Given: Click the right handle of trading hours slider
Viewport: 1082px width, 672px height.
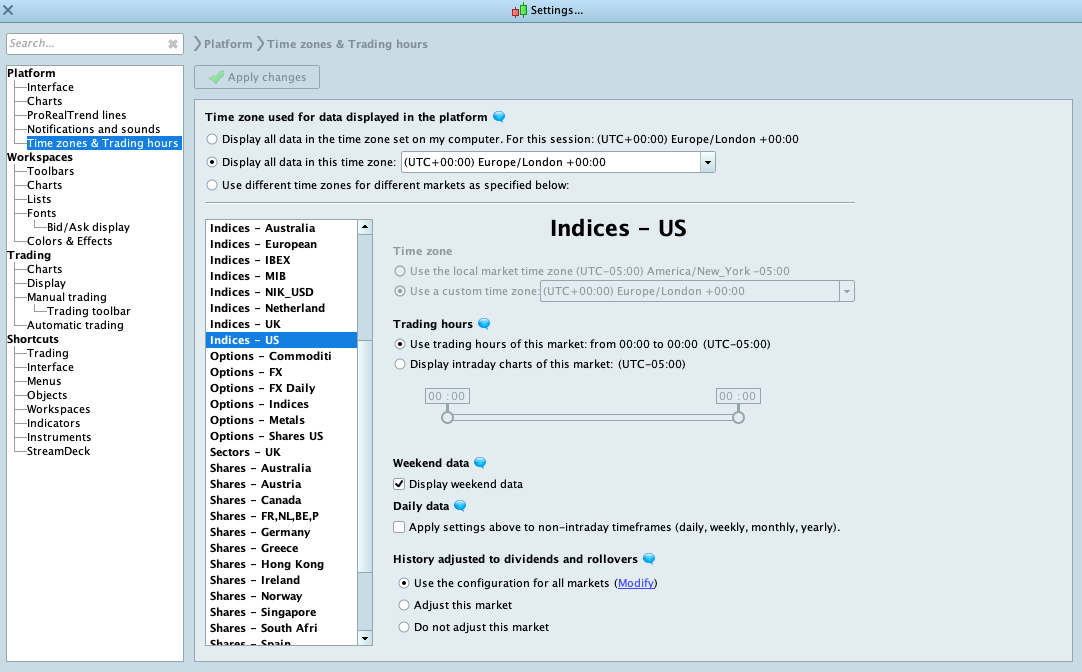Looking at the screenshot, I should click(x=738, y=417).
